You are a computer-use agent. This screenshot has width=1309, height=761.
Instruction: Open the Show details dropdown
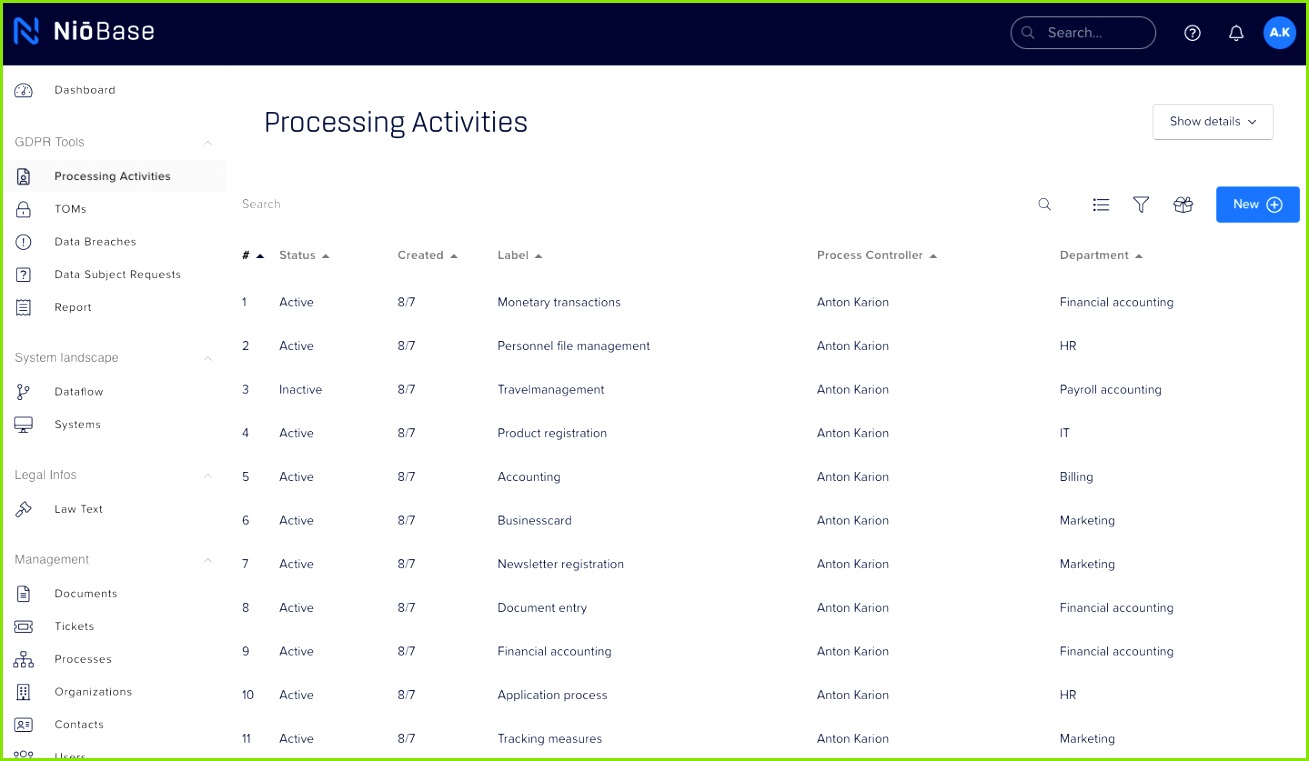(x=1212, y=121)
